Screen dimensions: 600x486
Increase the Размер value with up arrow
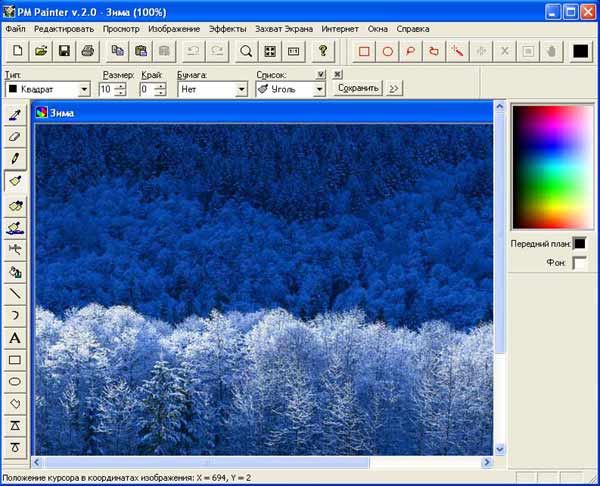coord(121,85)
